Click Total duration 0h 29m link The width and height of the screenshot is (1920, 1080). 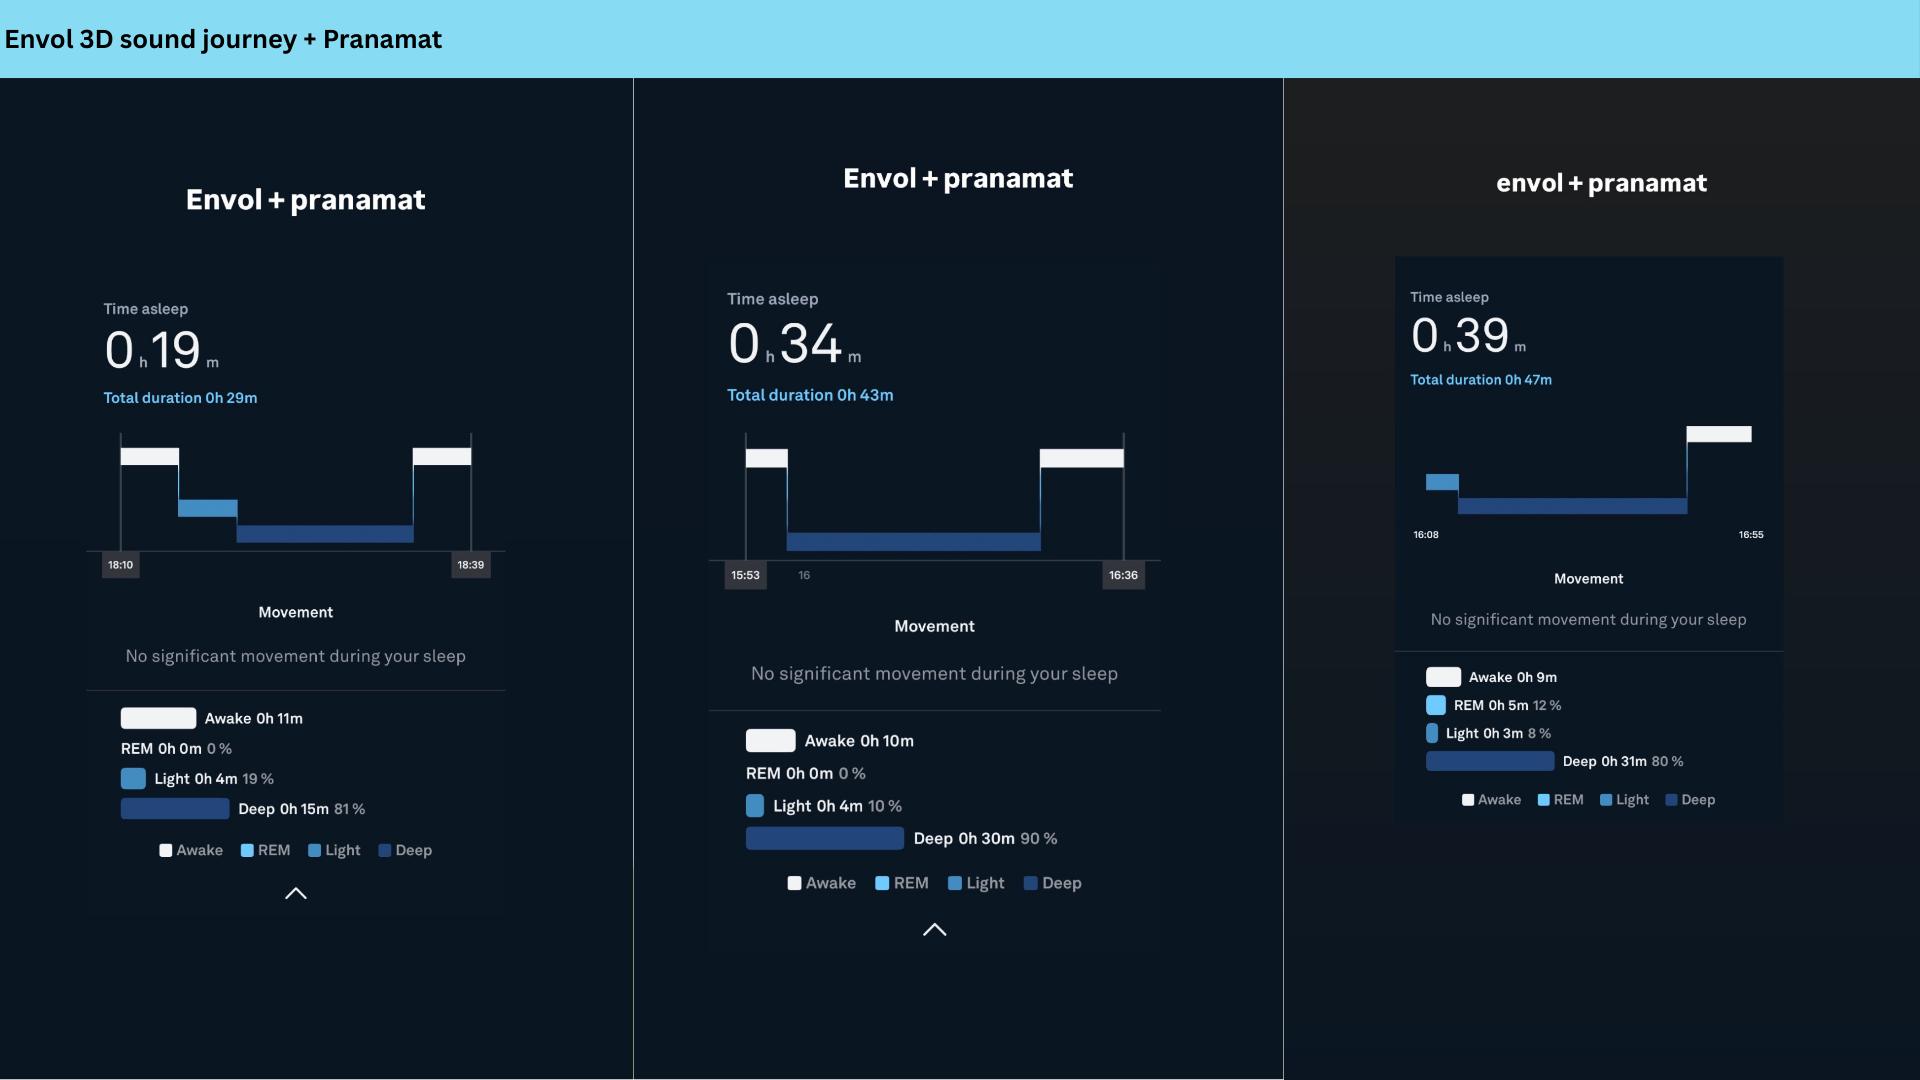click(x=180, y=398)
